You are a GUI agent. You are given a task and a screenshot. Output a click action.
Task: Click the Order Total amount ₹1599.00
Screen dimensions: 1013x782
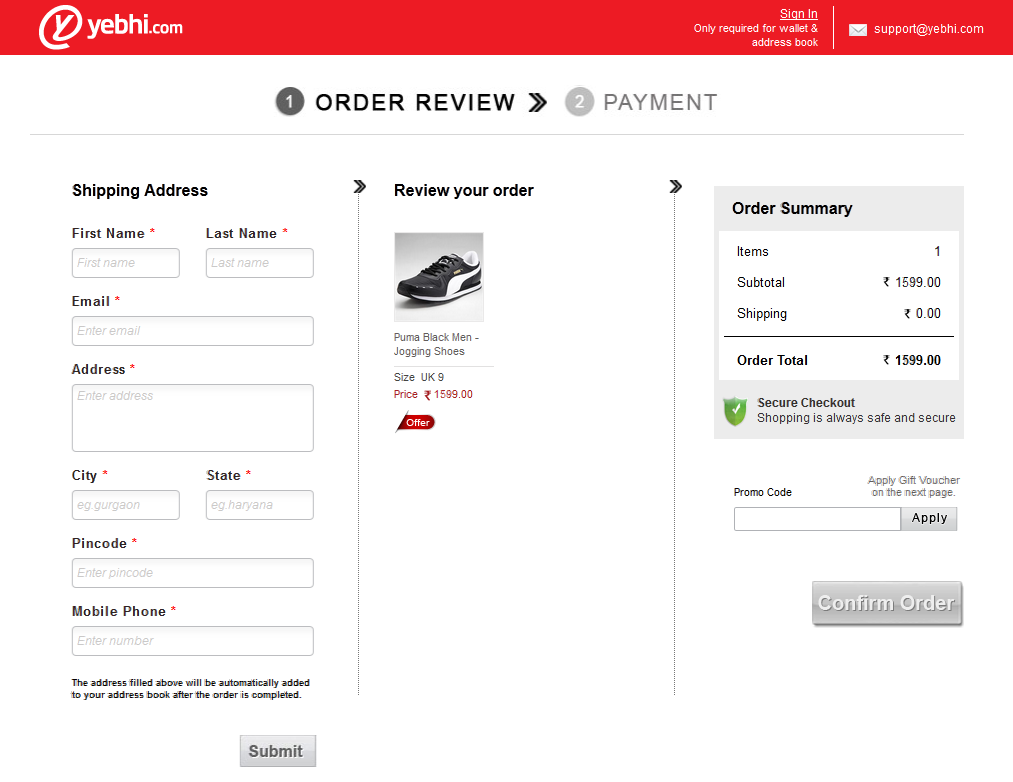pos(912,361)
